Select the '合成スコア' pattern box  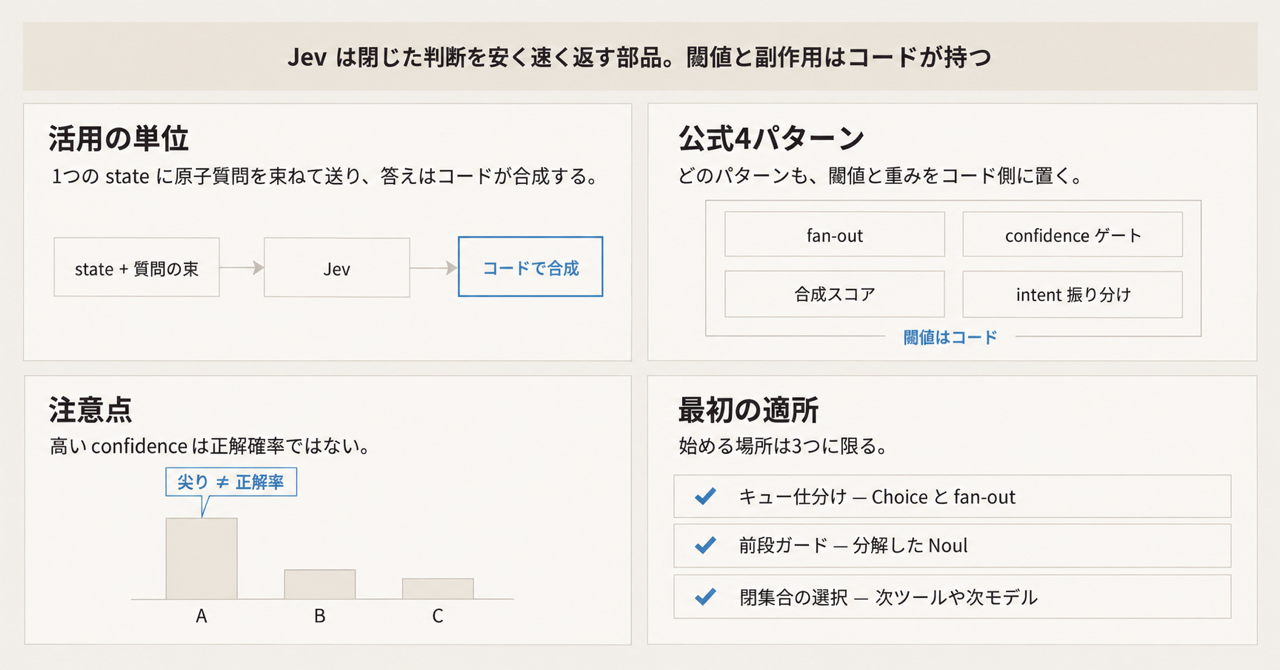[x=835, y=294]
